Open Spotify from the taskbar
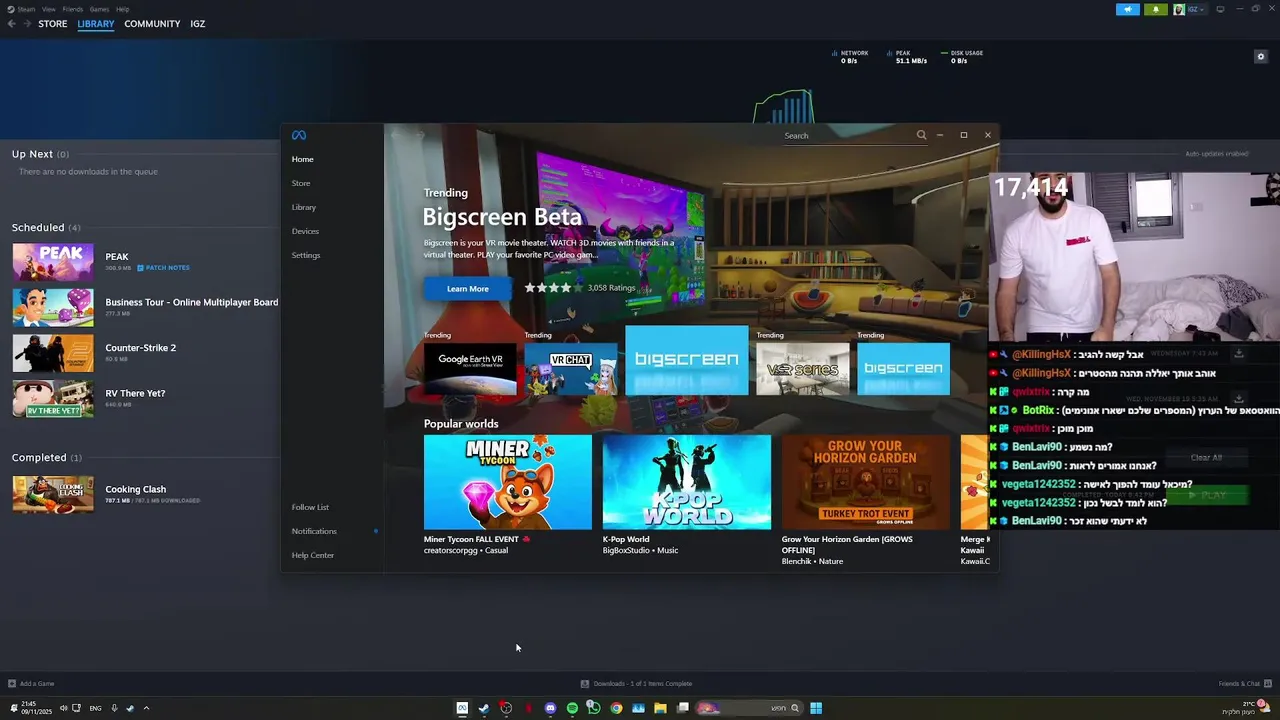The width and height of the screenshot is (1280, 720). pos(572,708)
